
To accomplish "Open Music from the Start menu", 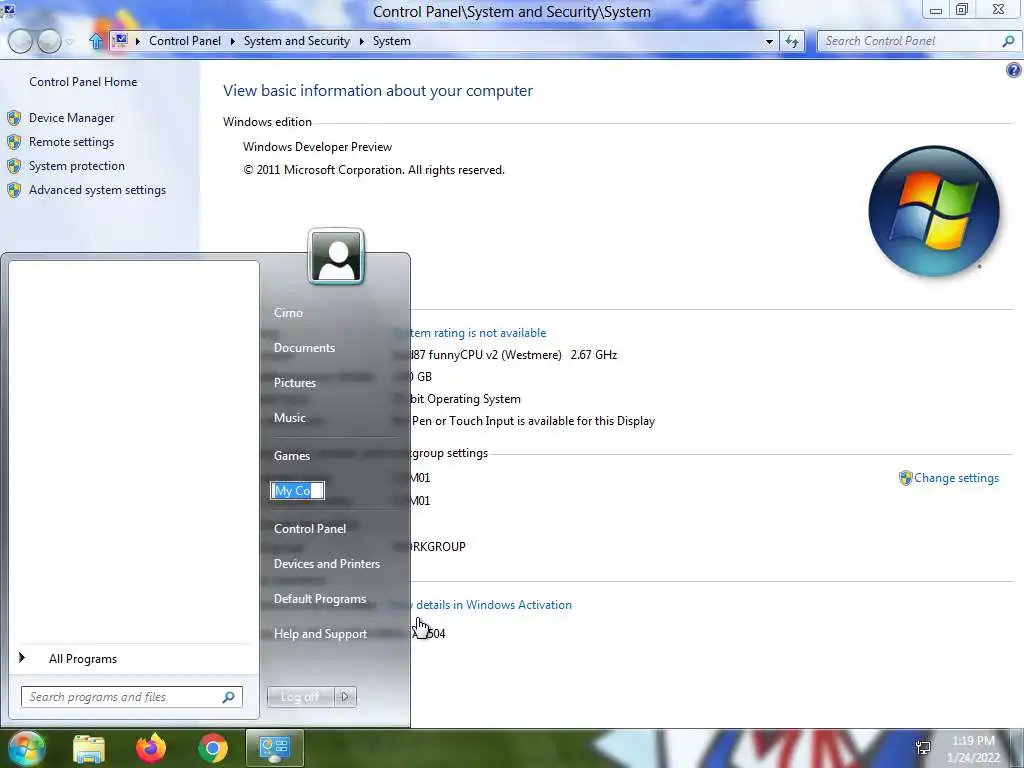I will (x=289, y=418).
